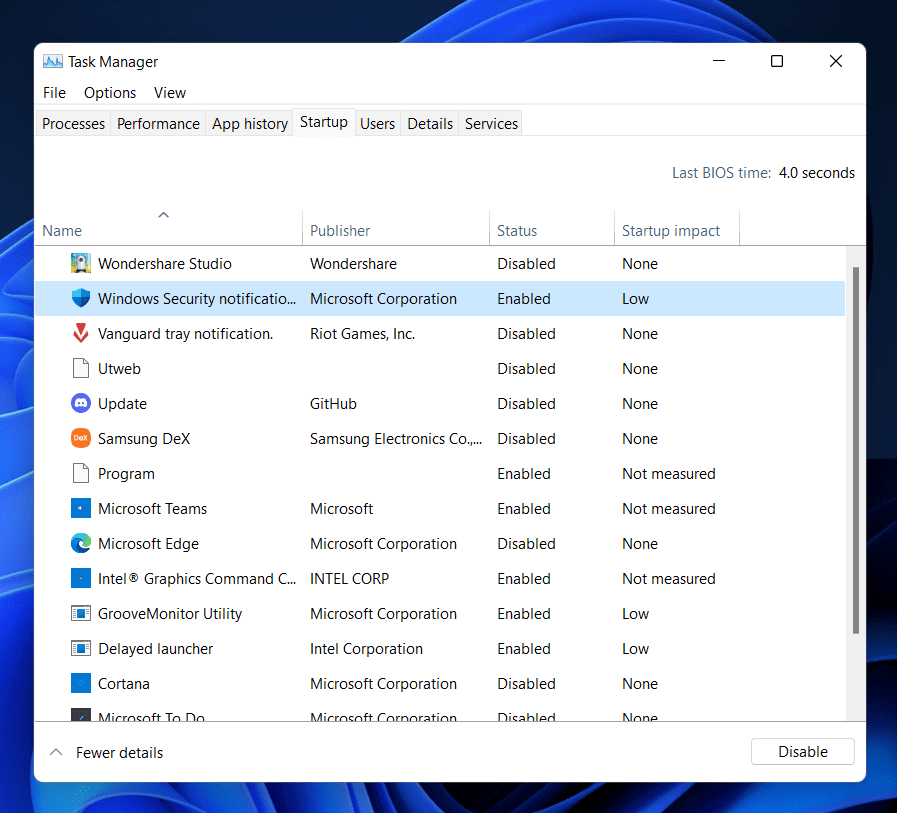Sort by the Startup impact column header
This screenshot has height=813, width=897.
coord(671,231)
